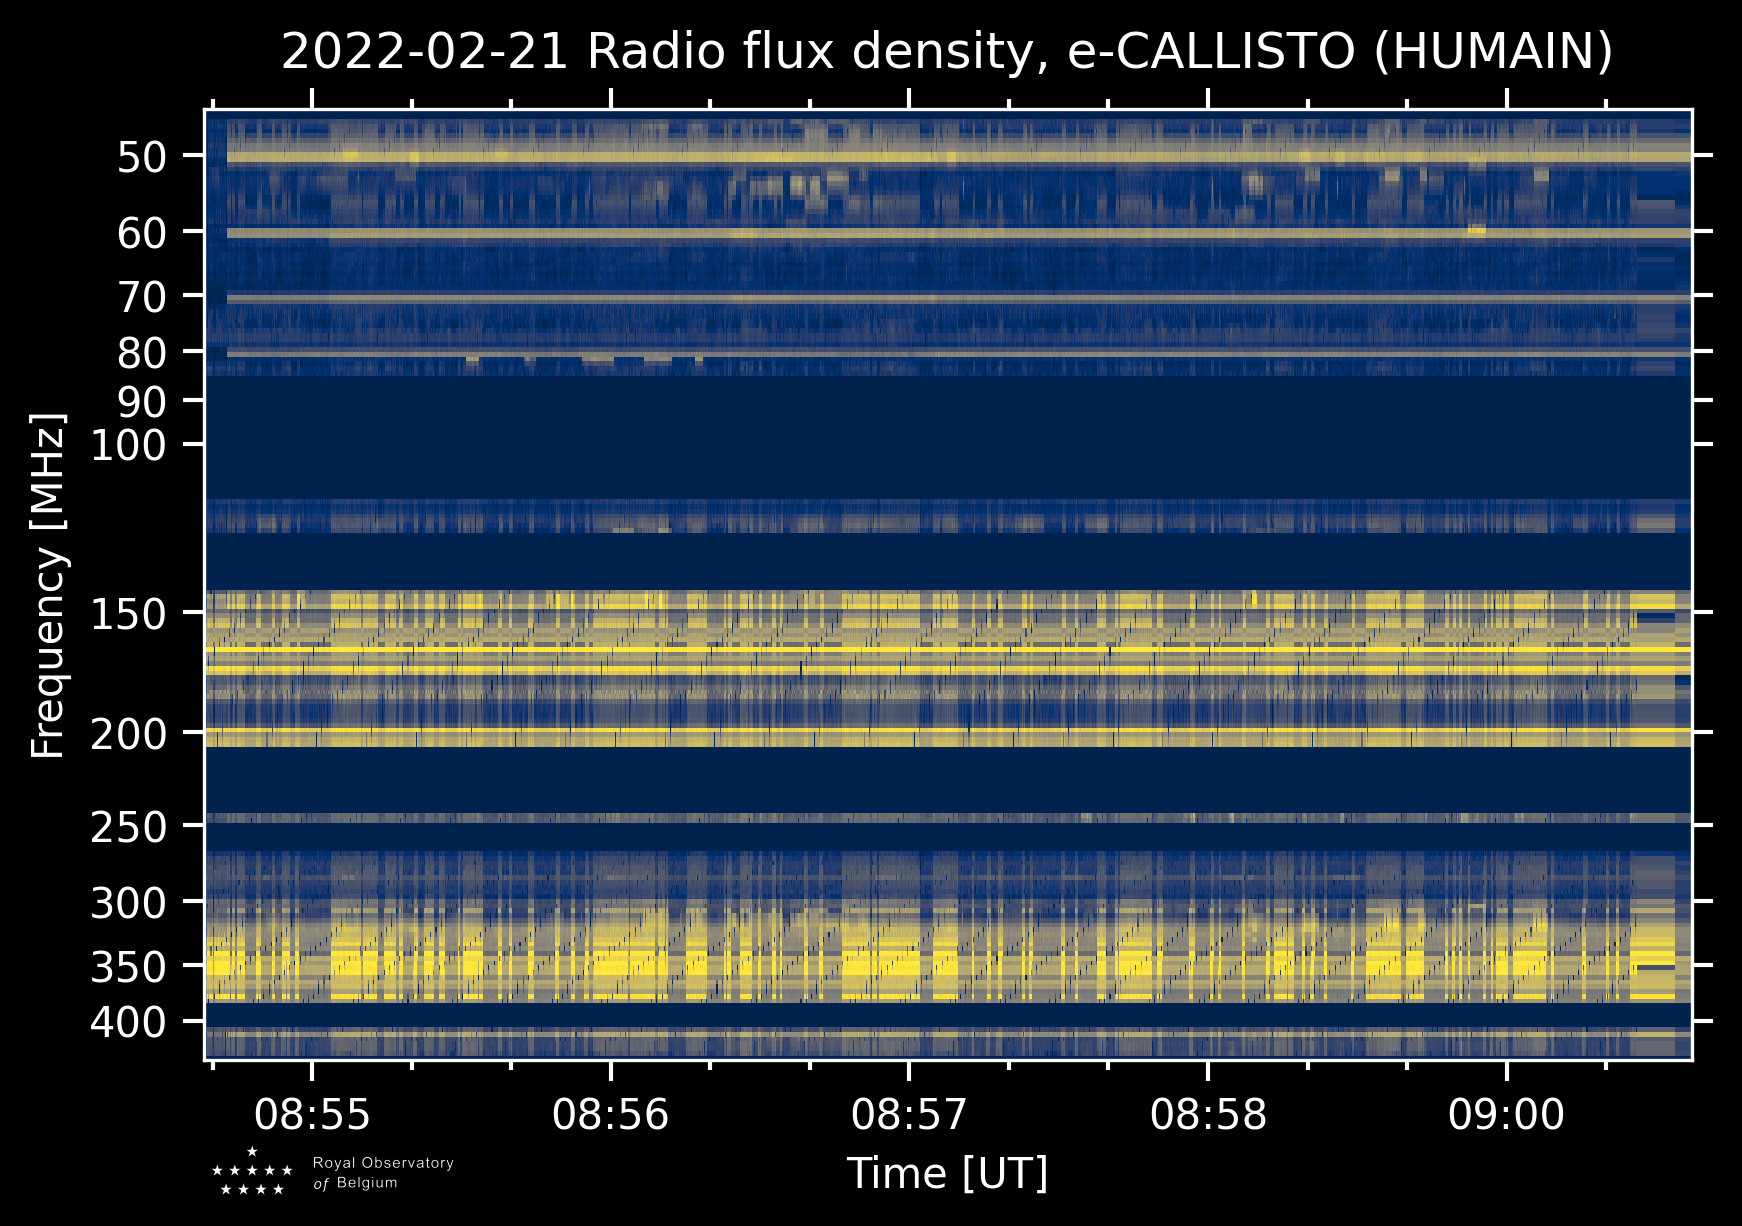Select the 60 MHz frequency tick label
This screenshot has height=1226, width=1742.
141,233
